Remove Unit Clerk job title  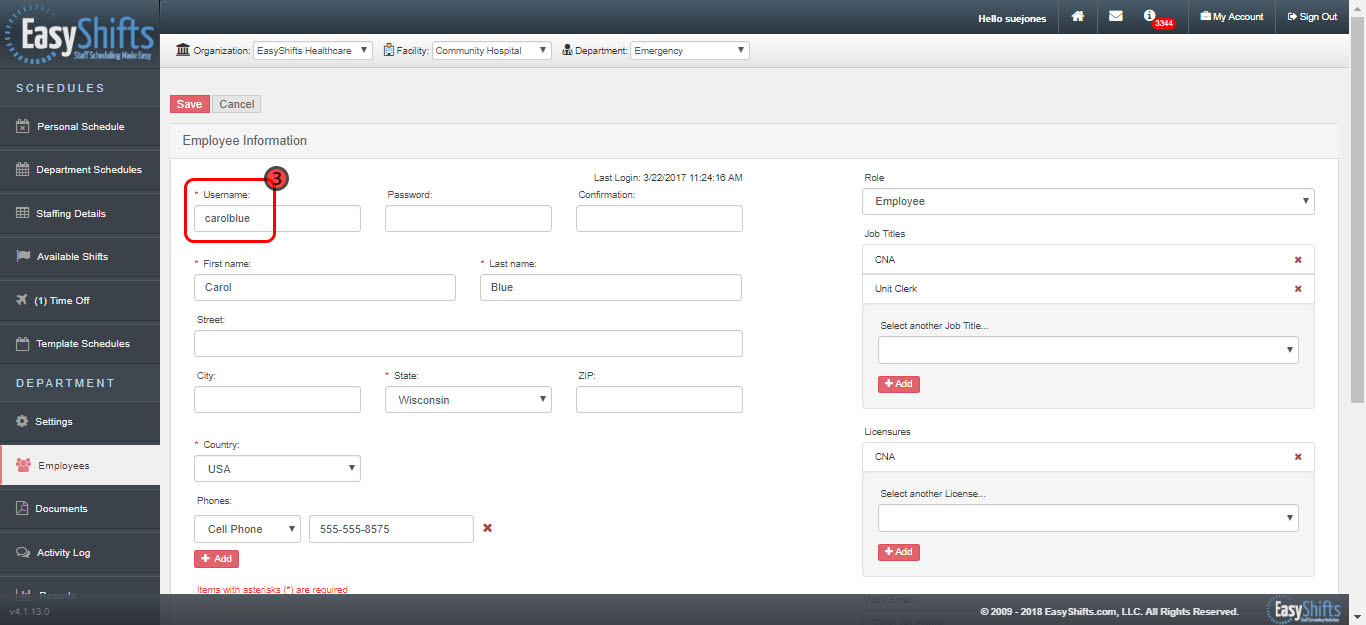click(x=1298, y=289)
